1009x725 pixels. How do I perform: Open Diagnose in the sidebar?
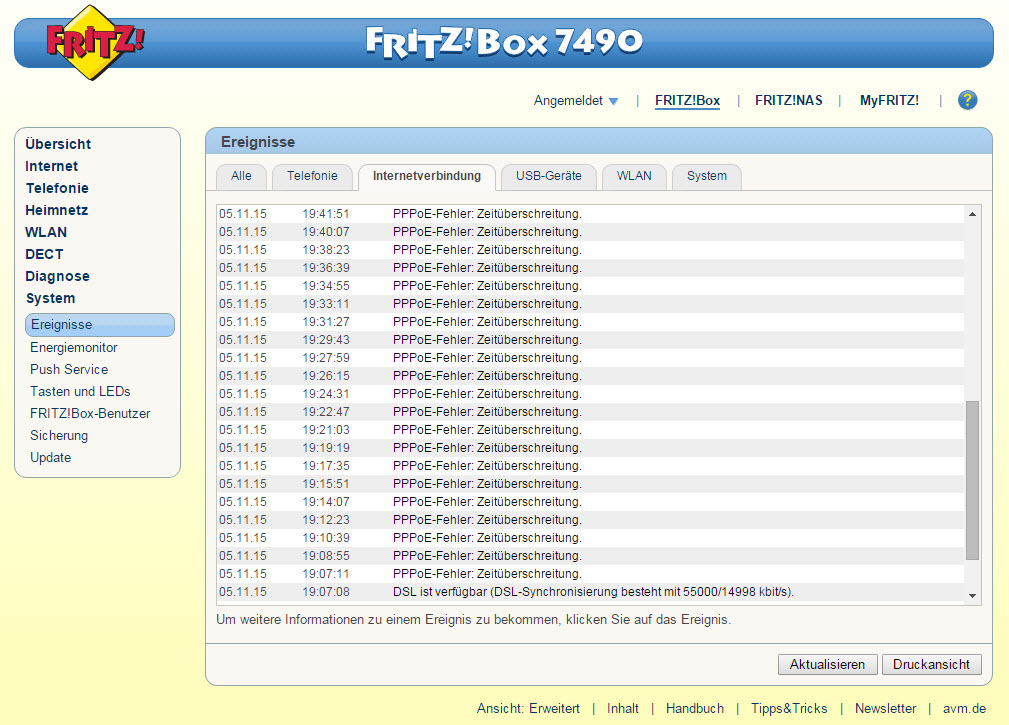tap(57, 276)
